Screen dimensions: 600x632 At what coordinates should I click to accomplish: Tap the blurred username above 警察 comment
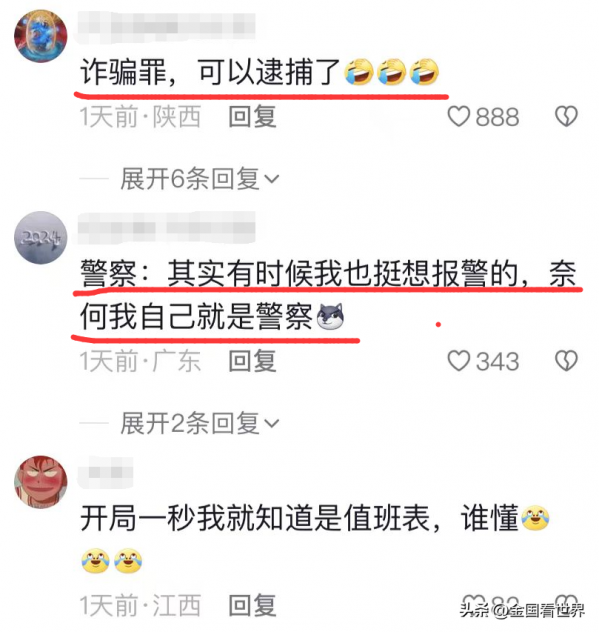coord(166,228)
